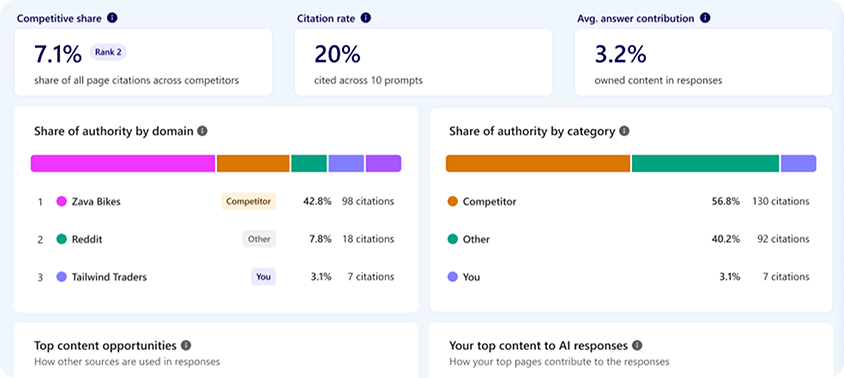
Task: Open the Tailwind Traders domain name
Action: click(x=109, y=277)
